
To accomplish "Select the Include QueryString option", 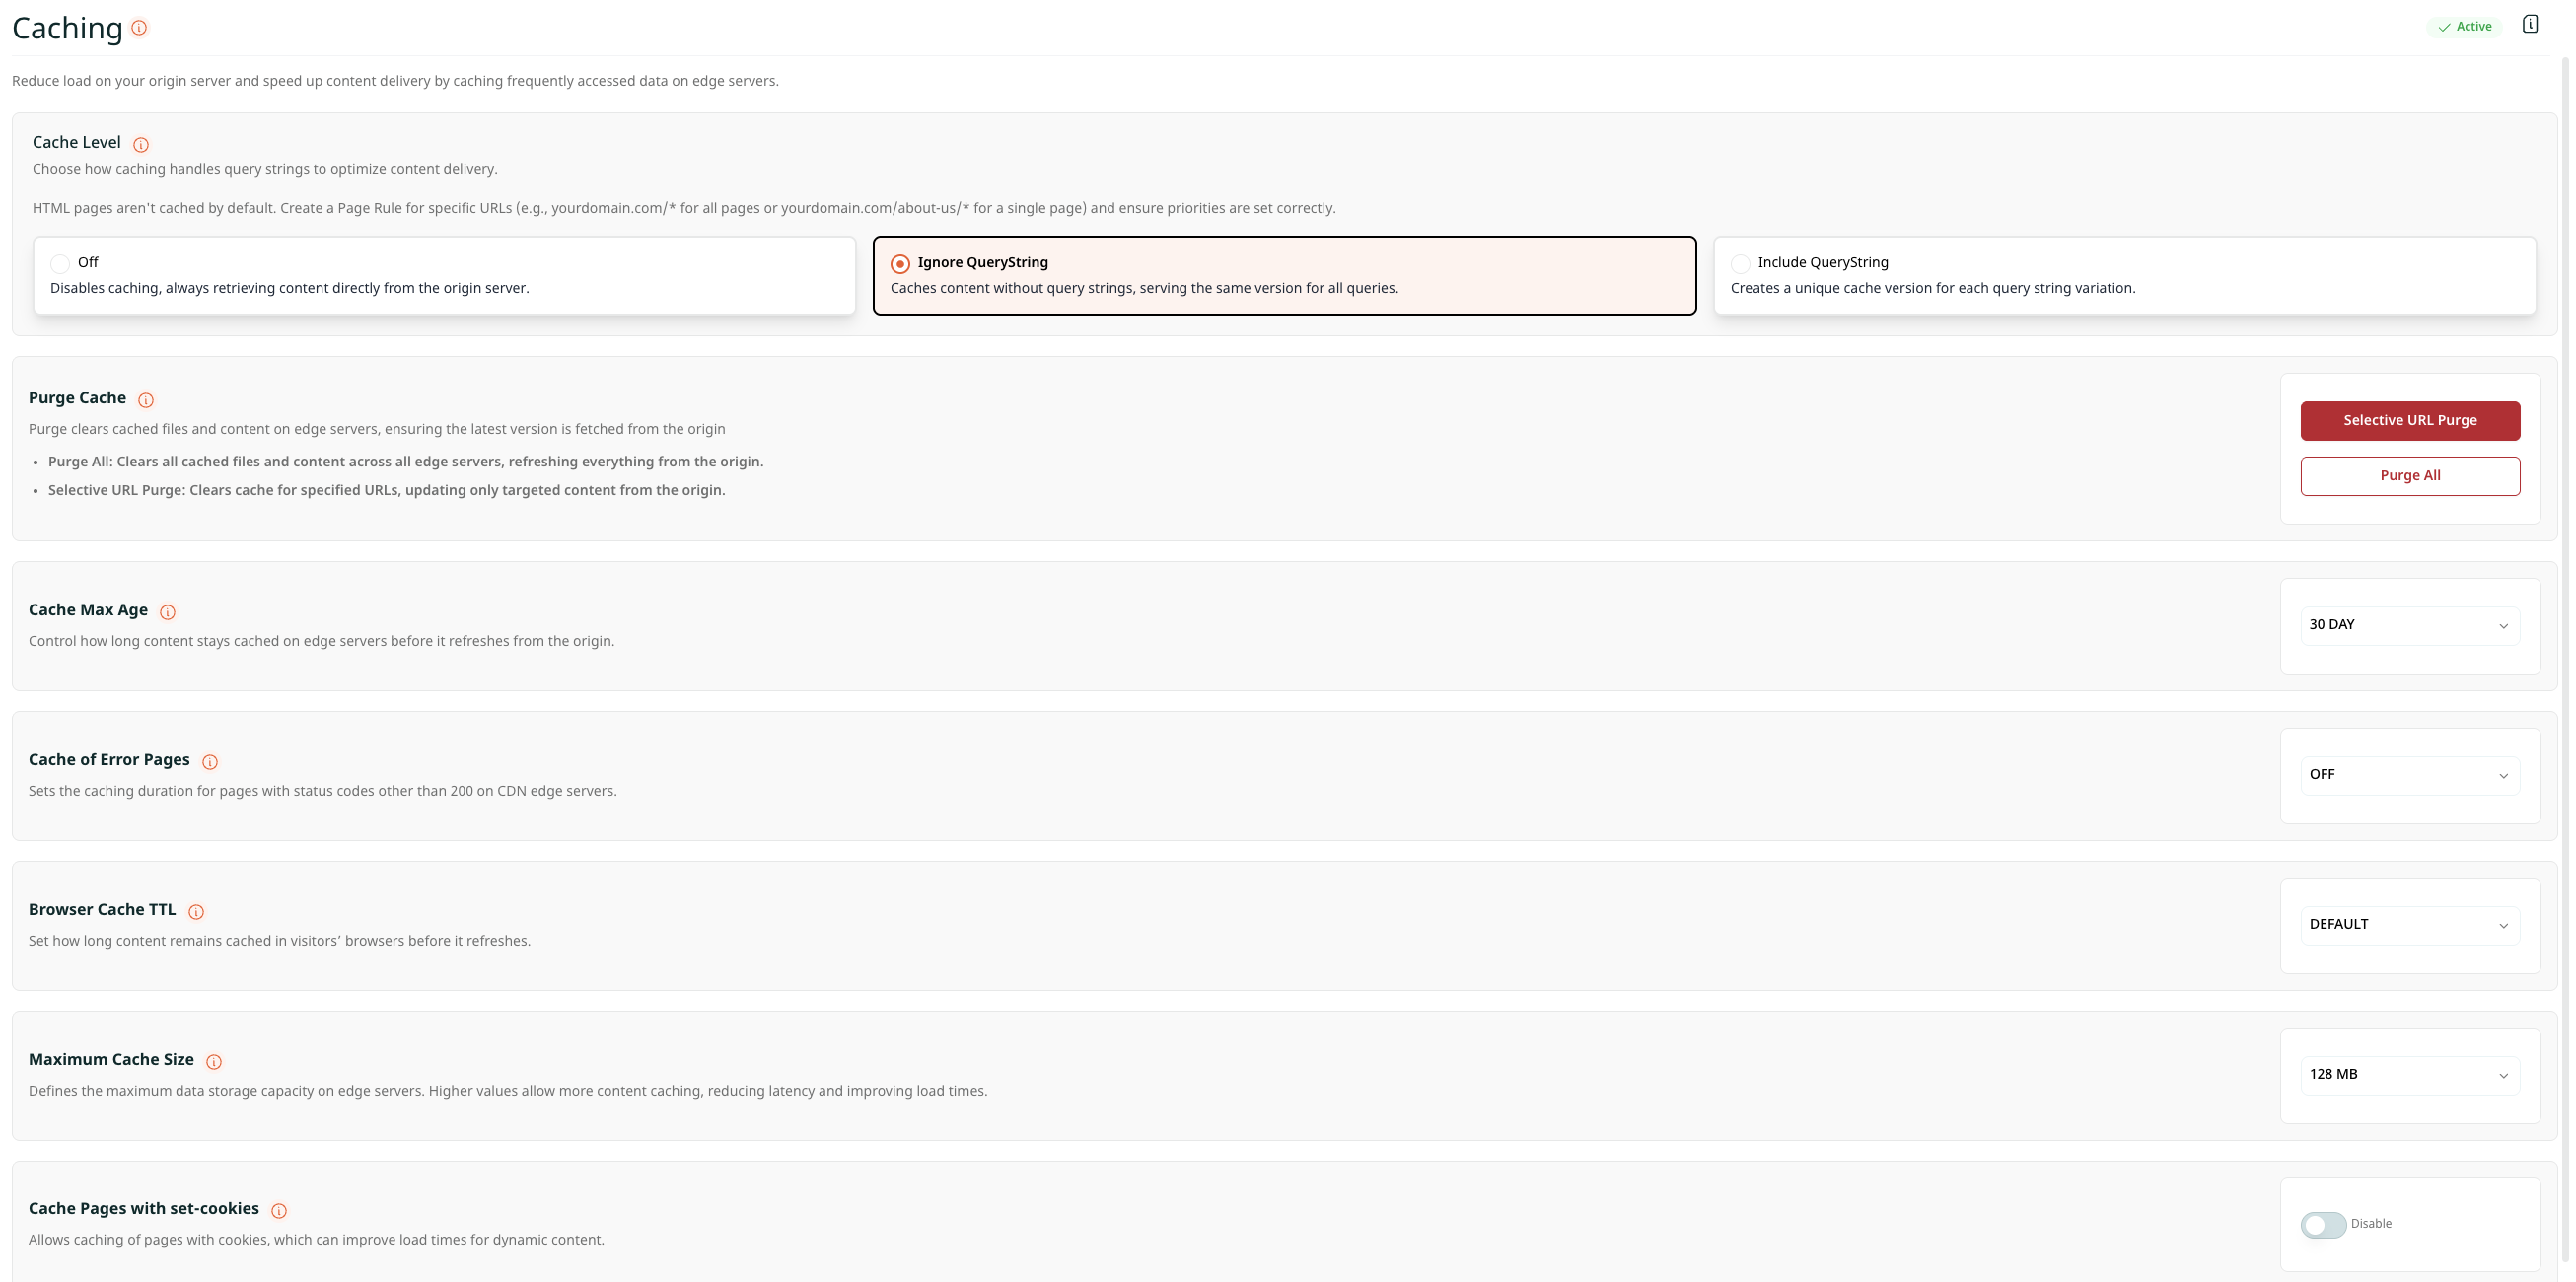I will pos(1740,264).
